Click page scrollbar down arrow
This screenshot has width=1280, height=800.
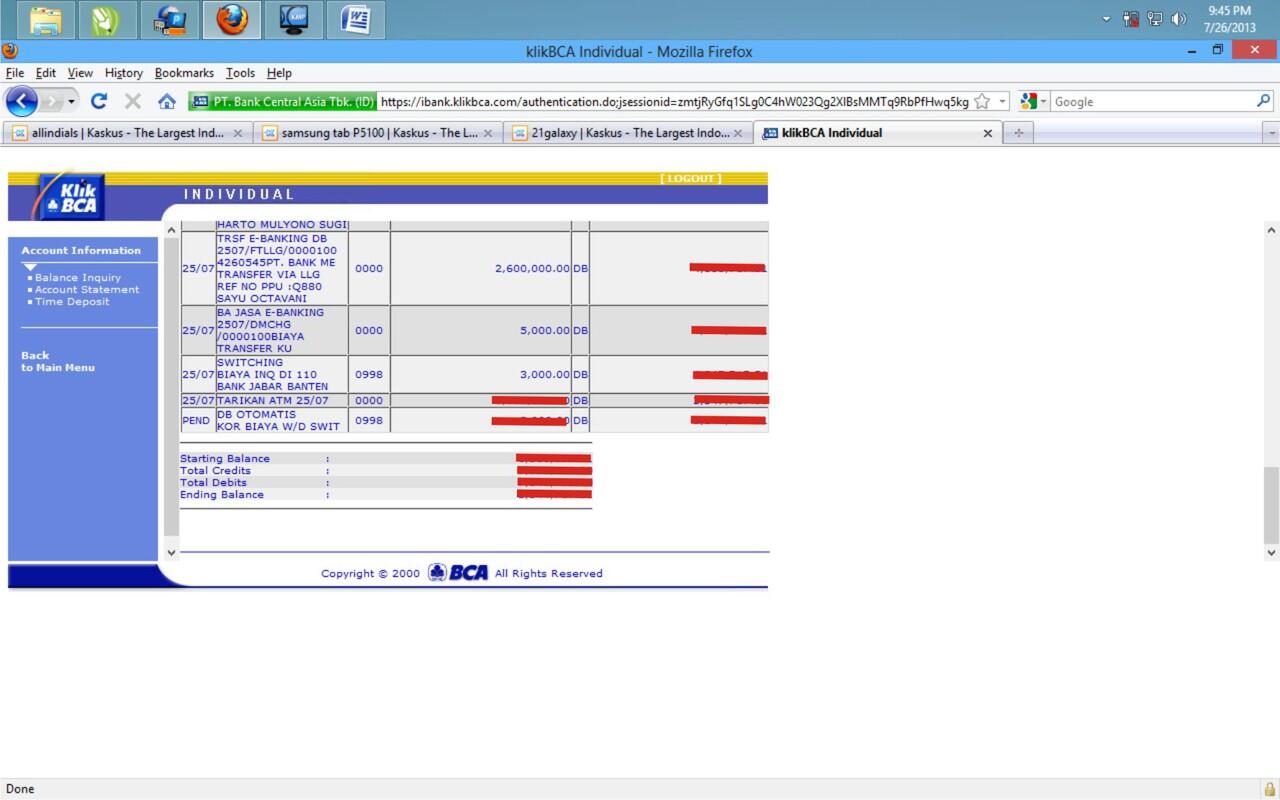tap(1272, 552)
